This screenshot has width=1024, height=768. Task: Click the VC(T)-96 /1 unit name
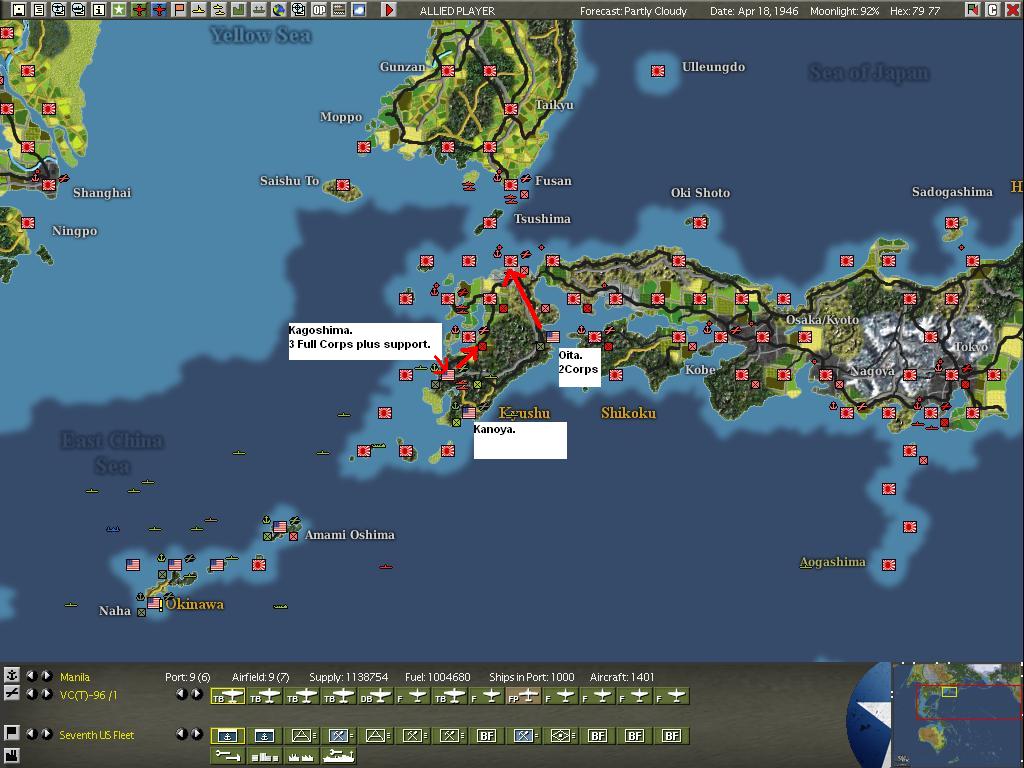pos(88,696)
